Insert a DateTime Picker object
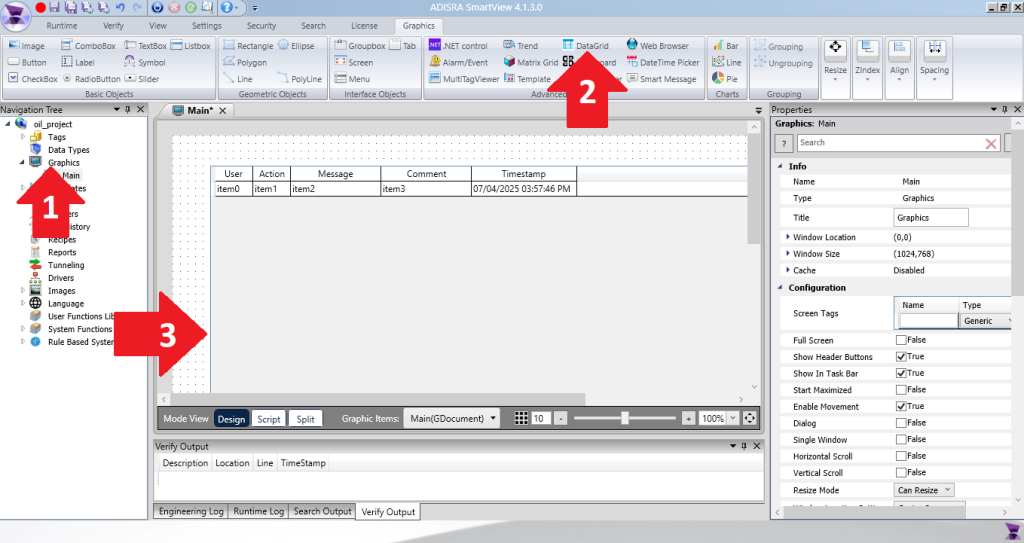 pyautogui.click(x=663, y=62)
